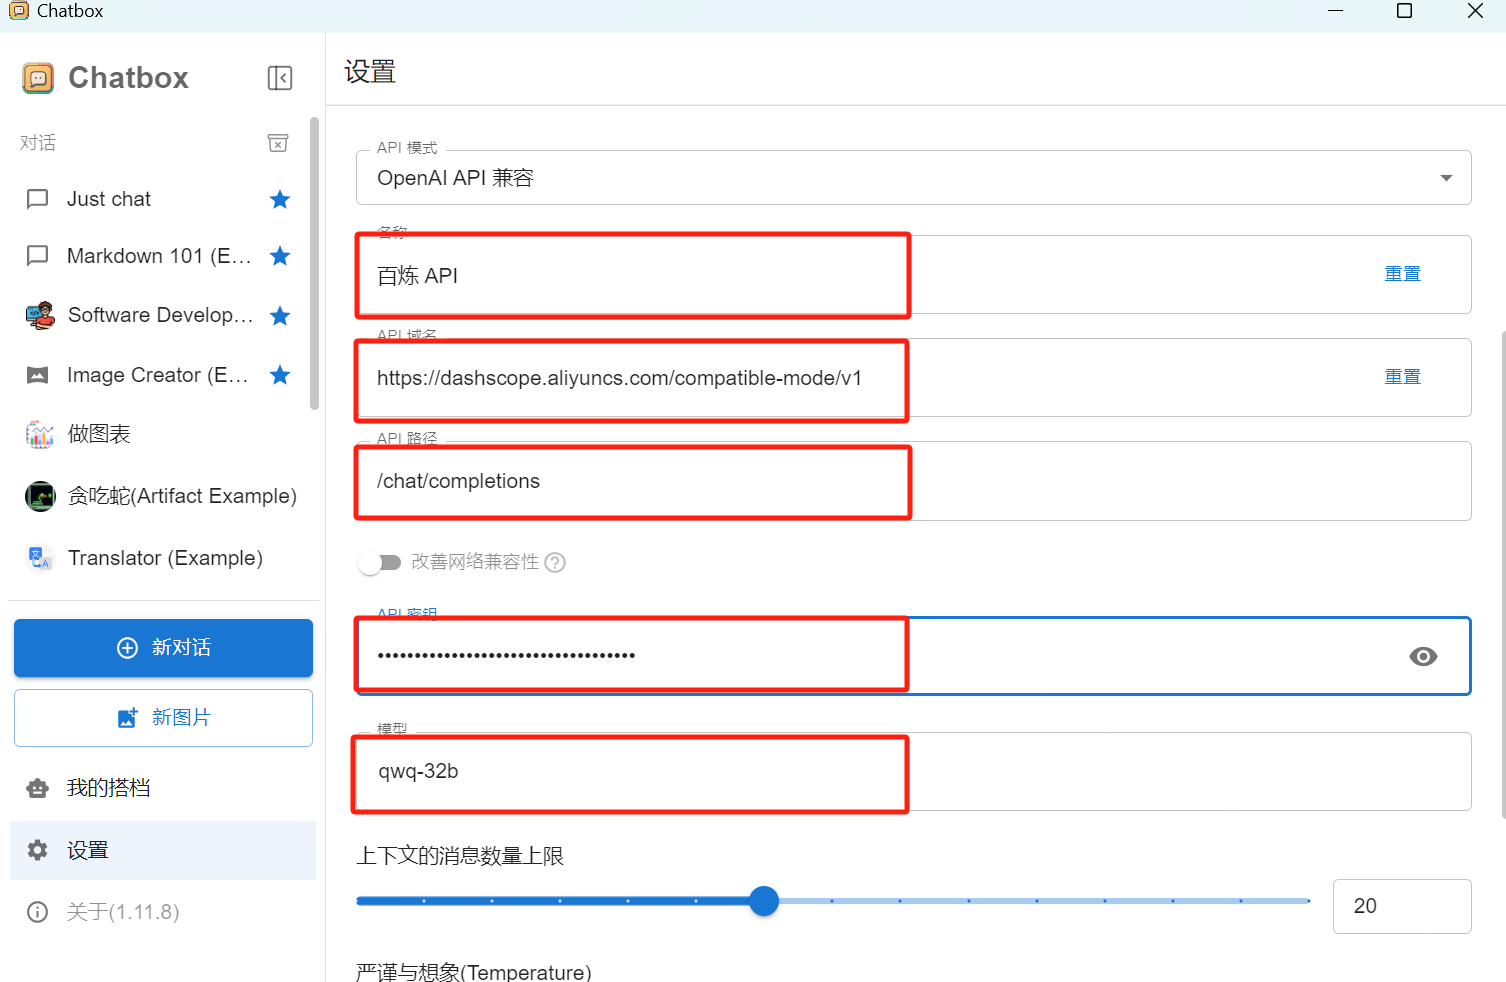This screenshot has width=1506, height=982.
Task: Maximize the Chatbox window
Action: coord(1404,11)
